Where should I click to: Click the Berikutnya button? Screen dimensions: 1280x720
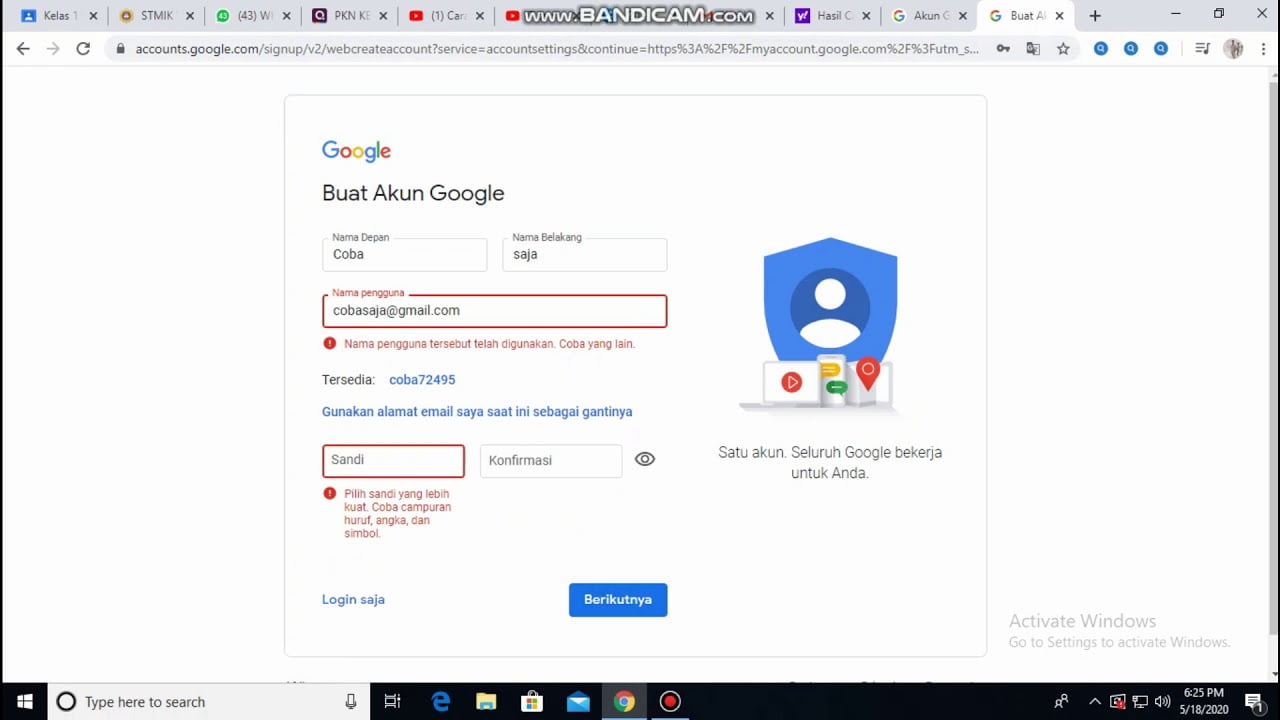618,600
